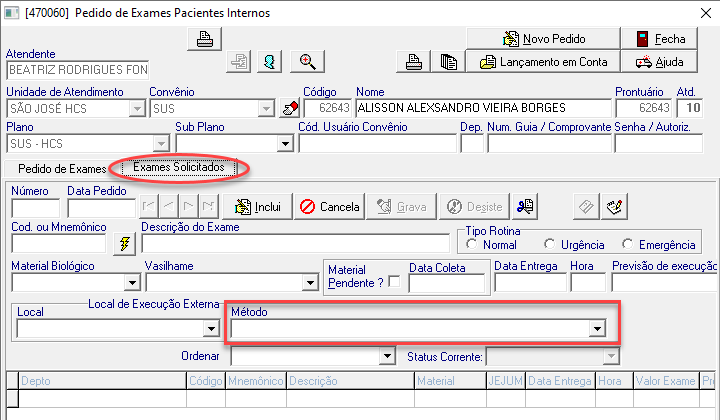Click the Data Coleta field
The height and width of the screenshot is (420, 720).
pyautogui.click(x=447, y=284)
